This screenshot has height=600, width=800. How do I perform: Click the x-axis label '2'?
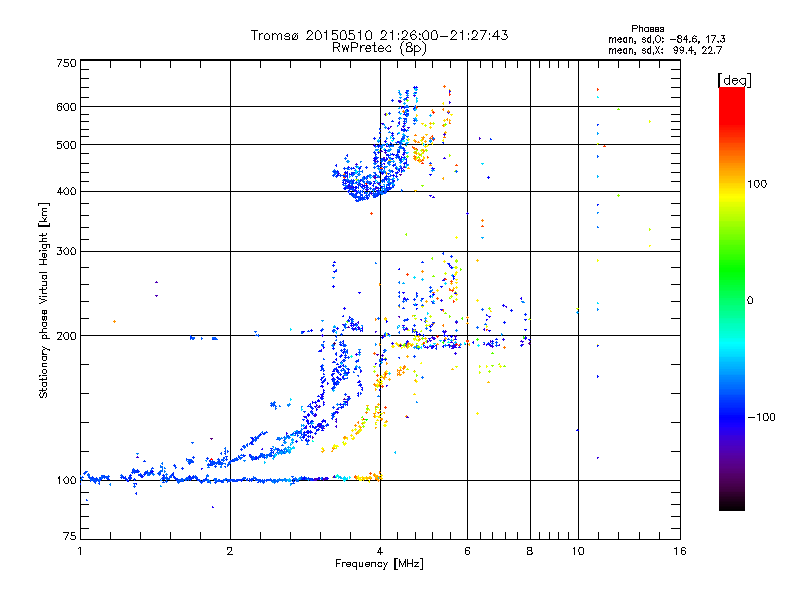[230, 551]
